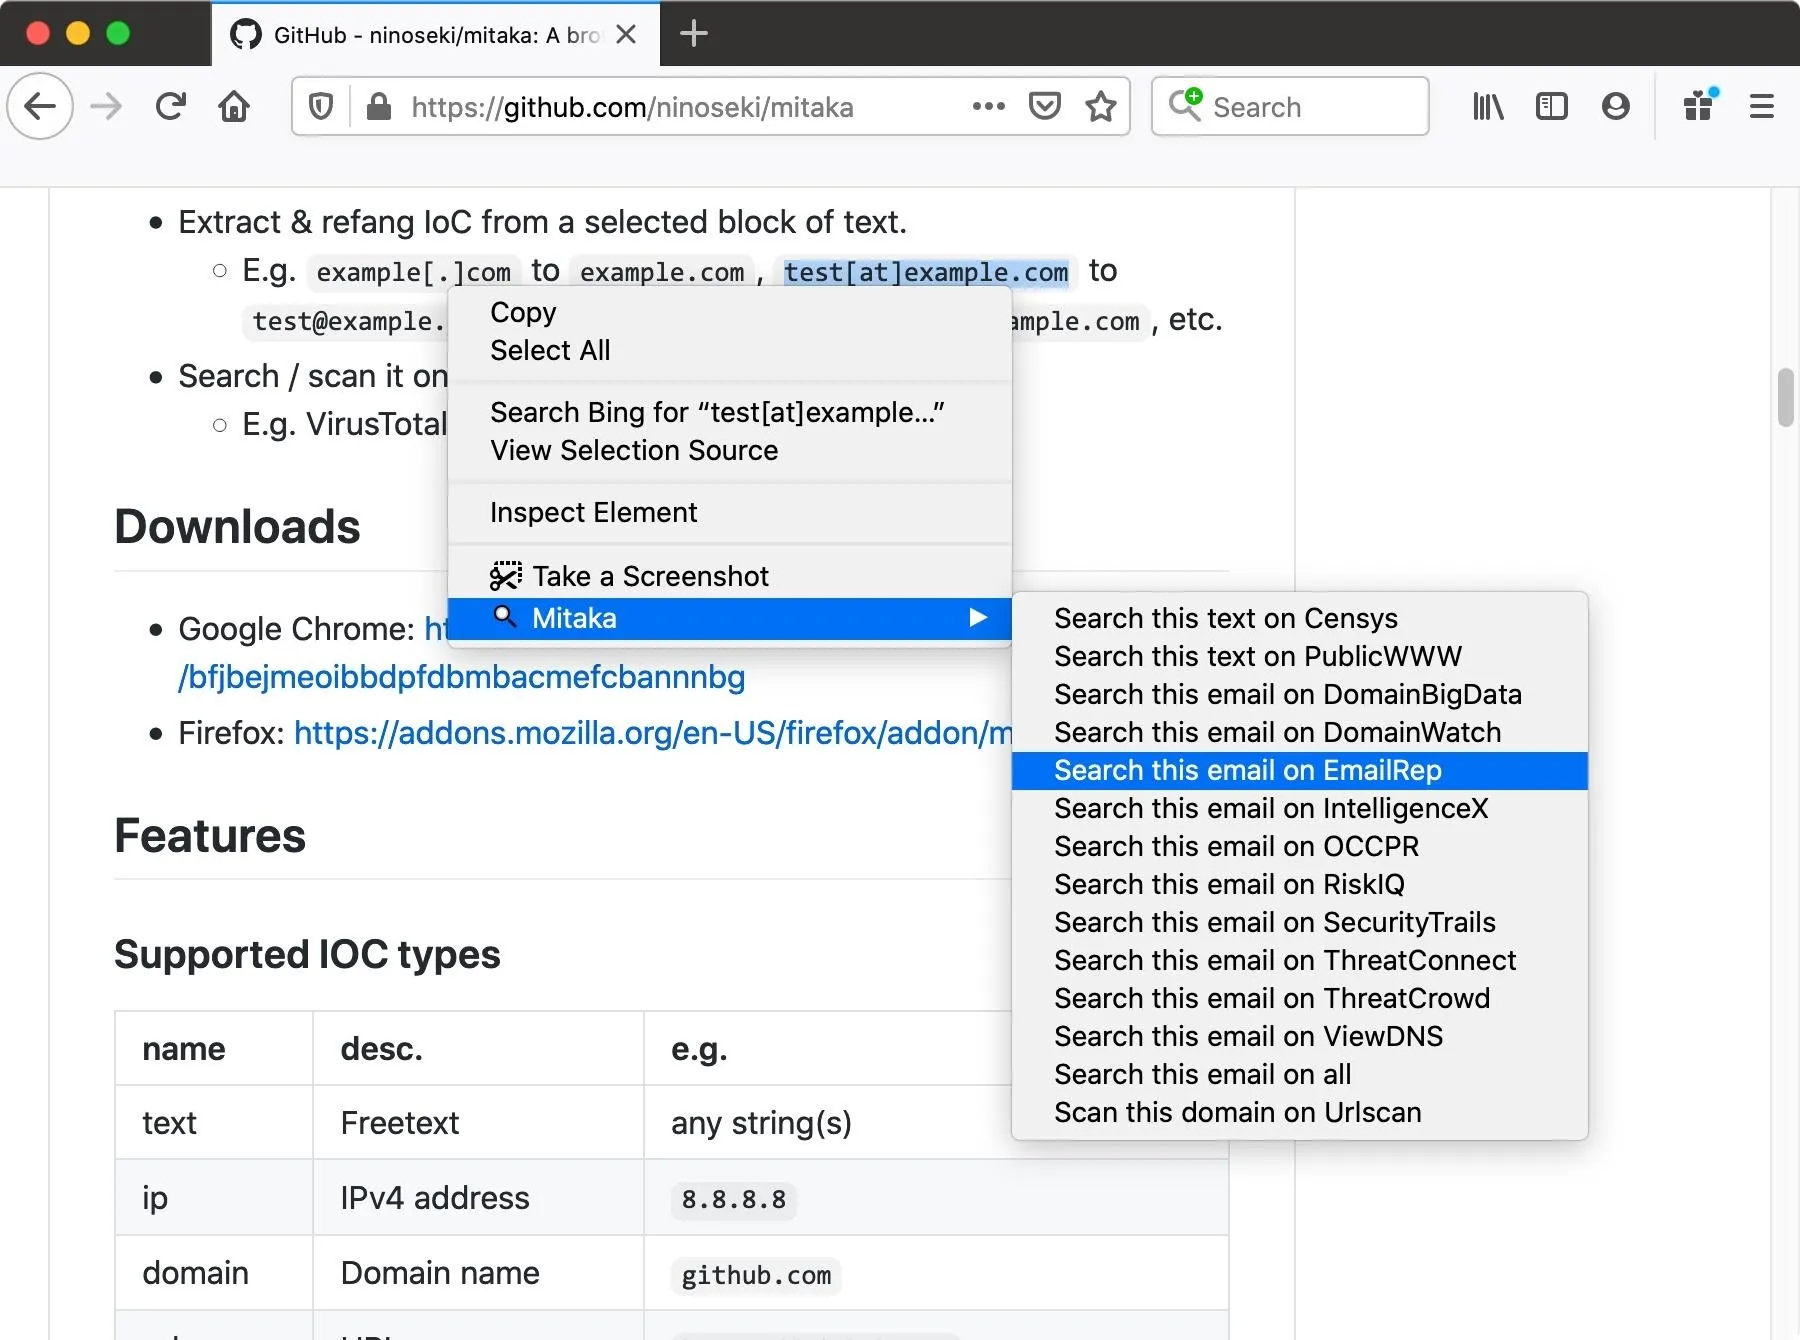Click the highlighted test[at]example.com code
The width and height of the screenshot is (1800, 1340).
pos(925,272)
